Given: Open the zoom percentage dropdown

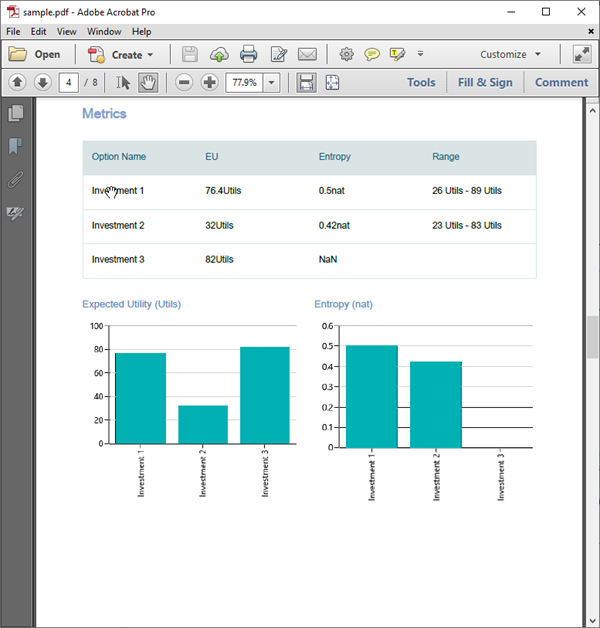Looking at the screenshot, I should [x=273, y=82].
